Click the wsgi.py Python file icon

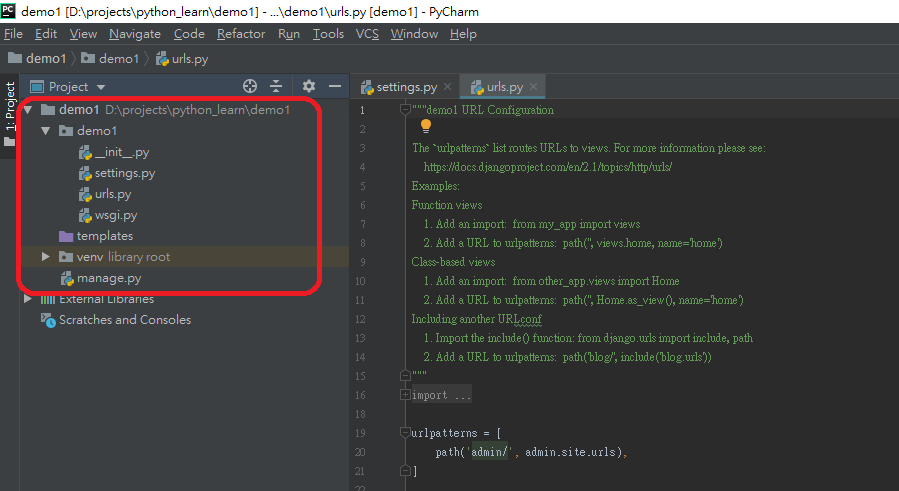point(85,216)
